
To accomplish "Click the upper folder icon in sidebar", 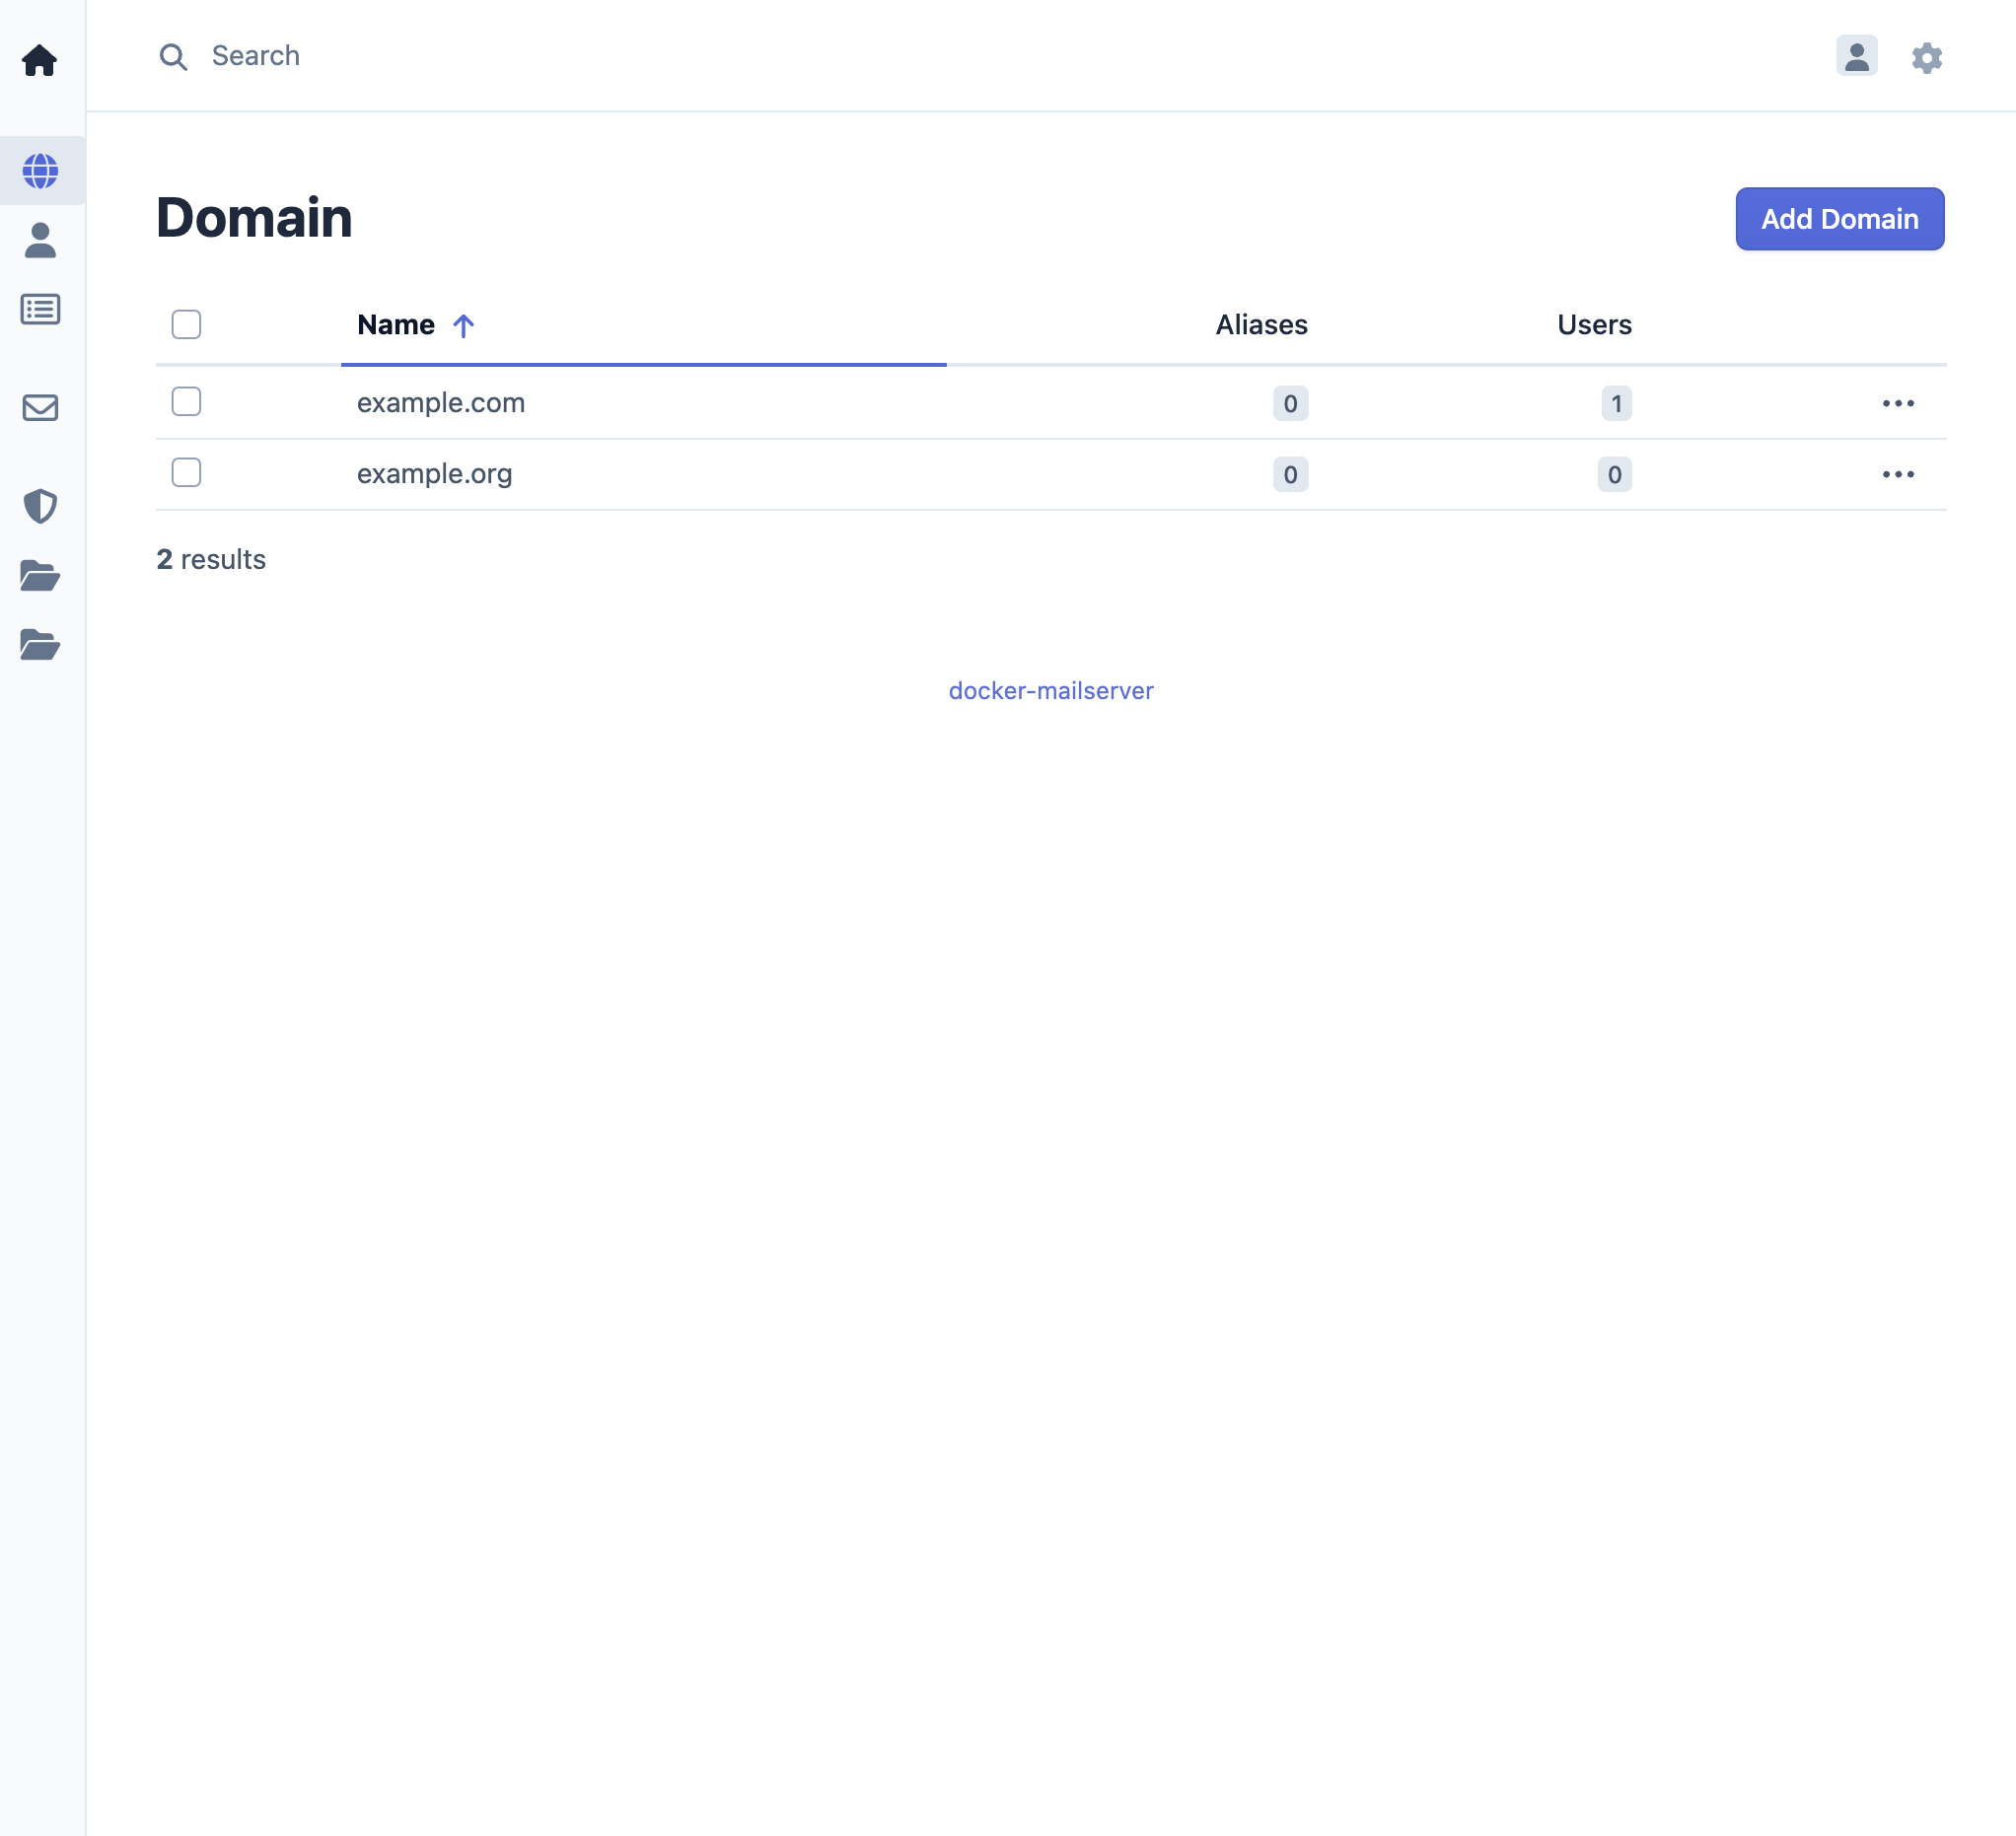I will click(40, 577).
